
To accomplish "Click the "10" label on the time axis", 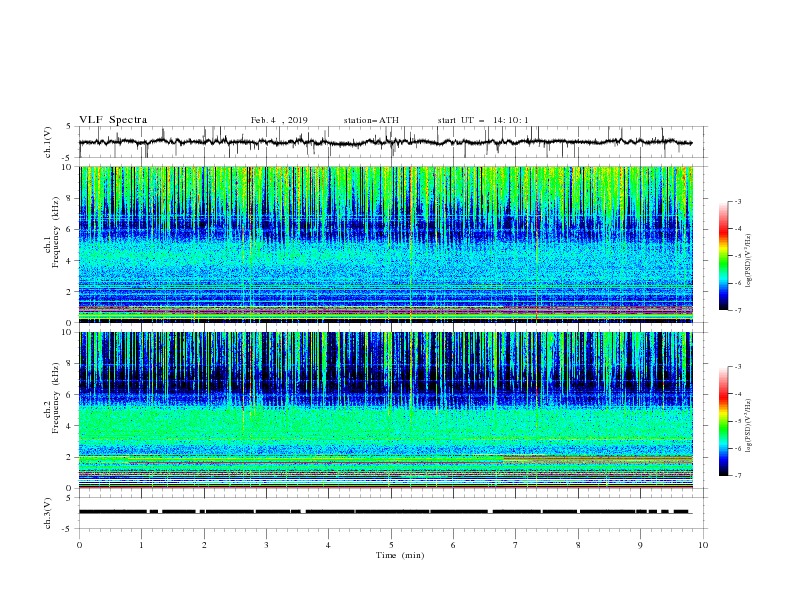I will [x=703, y=545].
